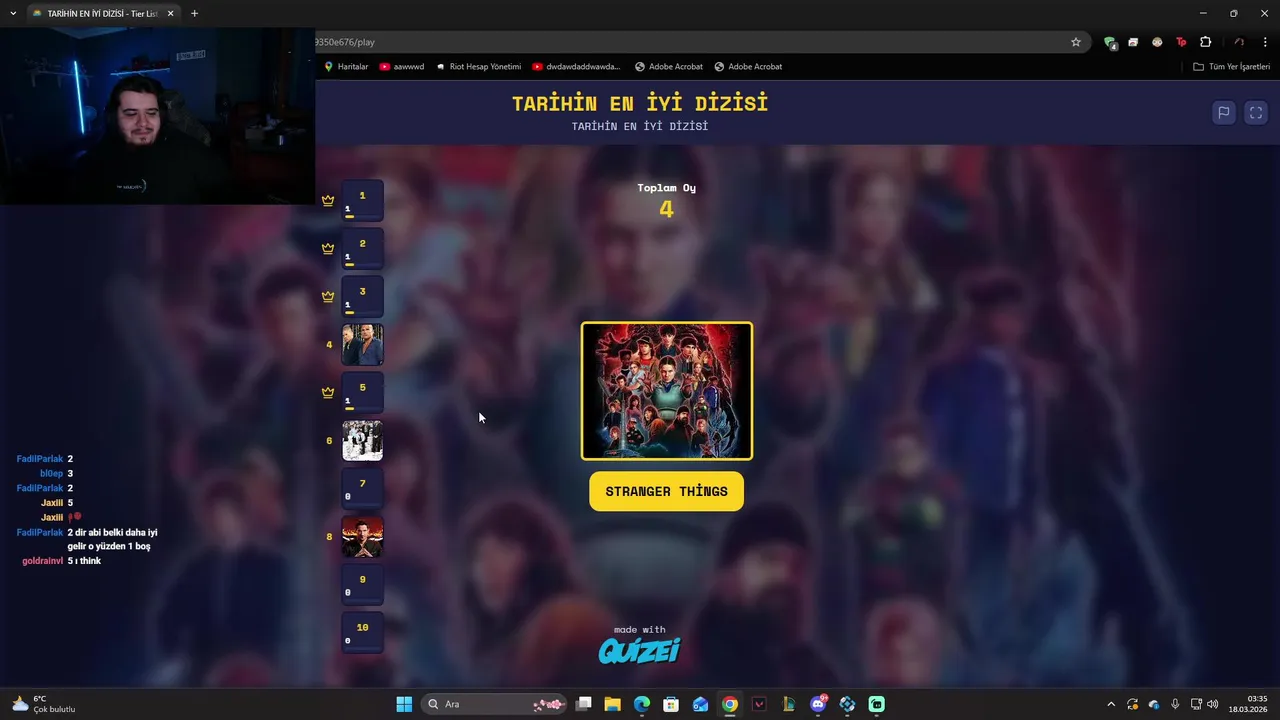The image size is (1280, 720).
Task: Click the crown icon beside slot 1
Action: pyautogui.click(x=328, y=200)
